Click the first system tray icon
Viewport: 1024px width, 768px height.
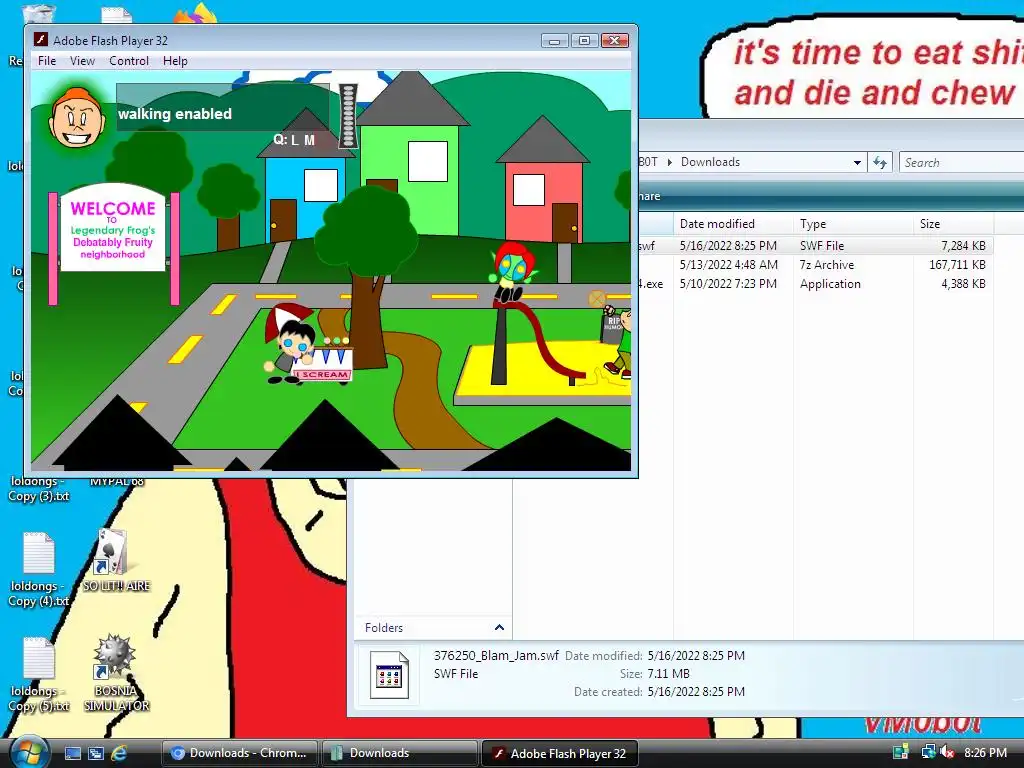click(901, 752)
